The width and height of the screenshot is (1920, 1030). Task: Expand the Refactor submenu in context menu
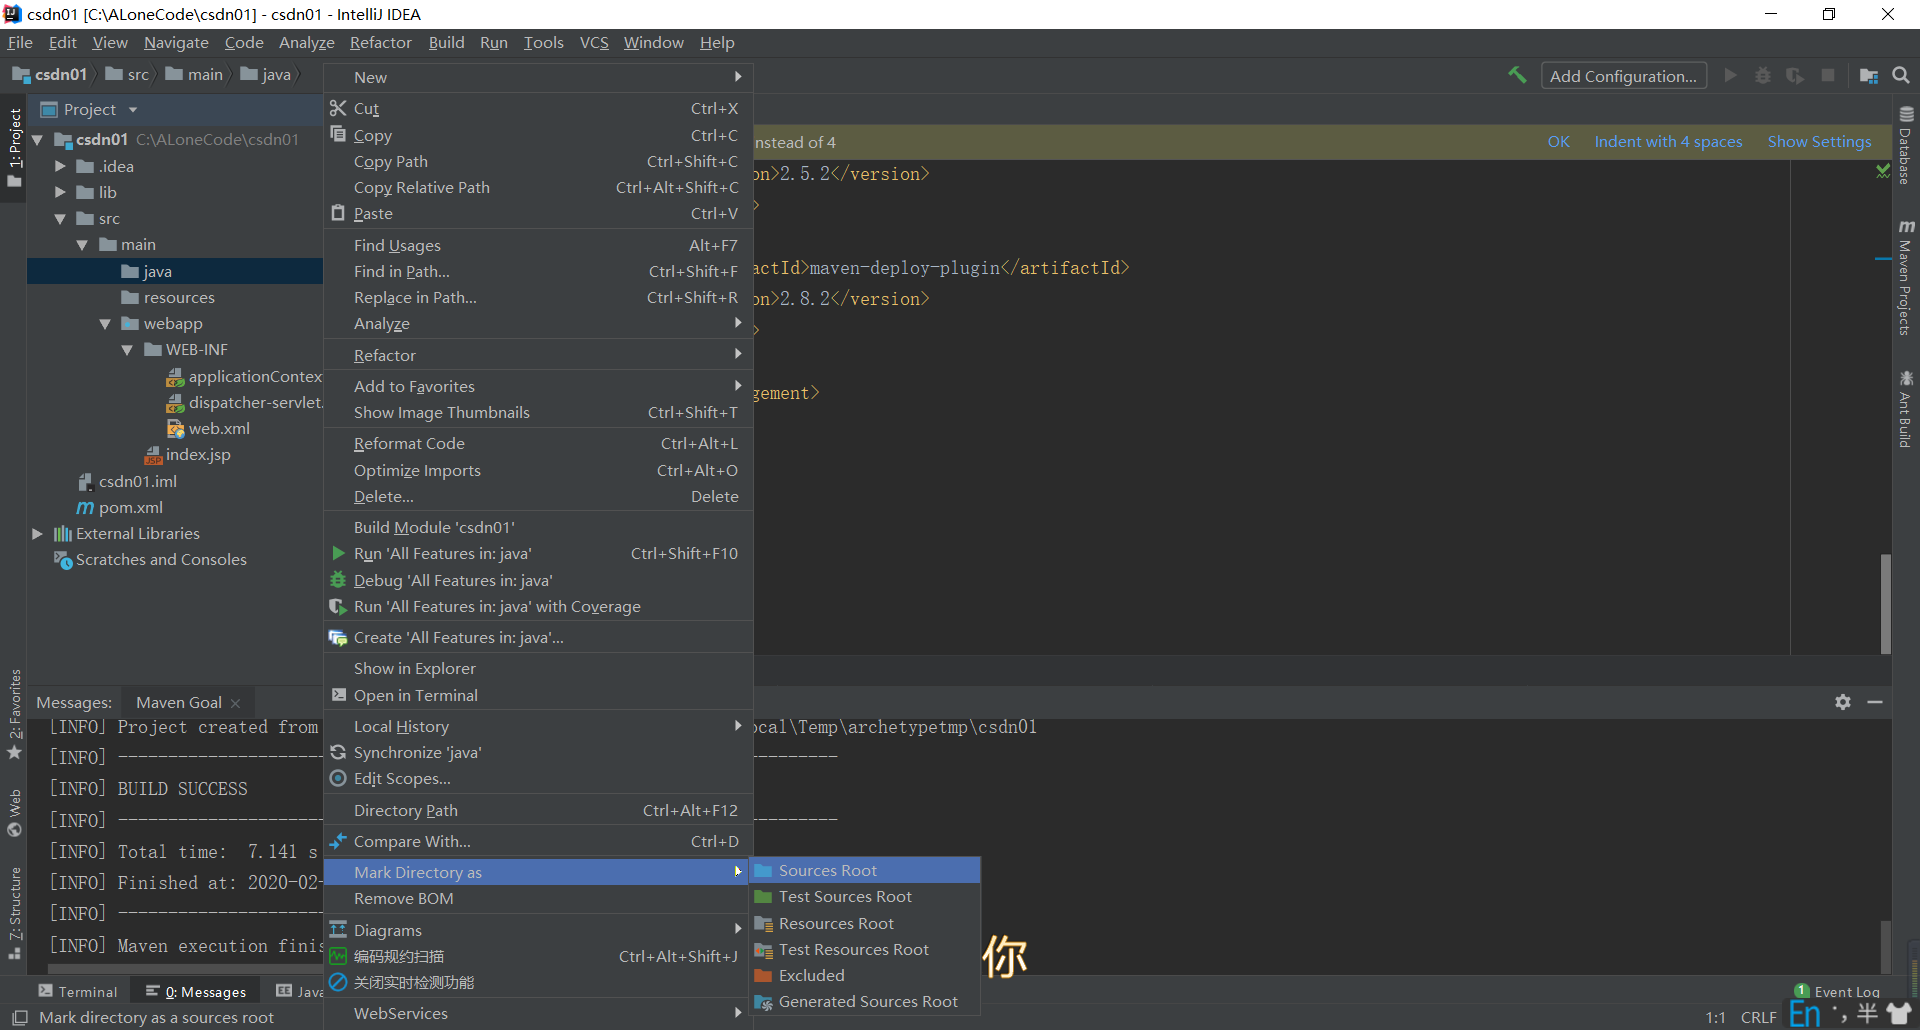point(538,355)
